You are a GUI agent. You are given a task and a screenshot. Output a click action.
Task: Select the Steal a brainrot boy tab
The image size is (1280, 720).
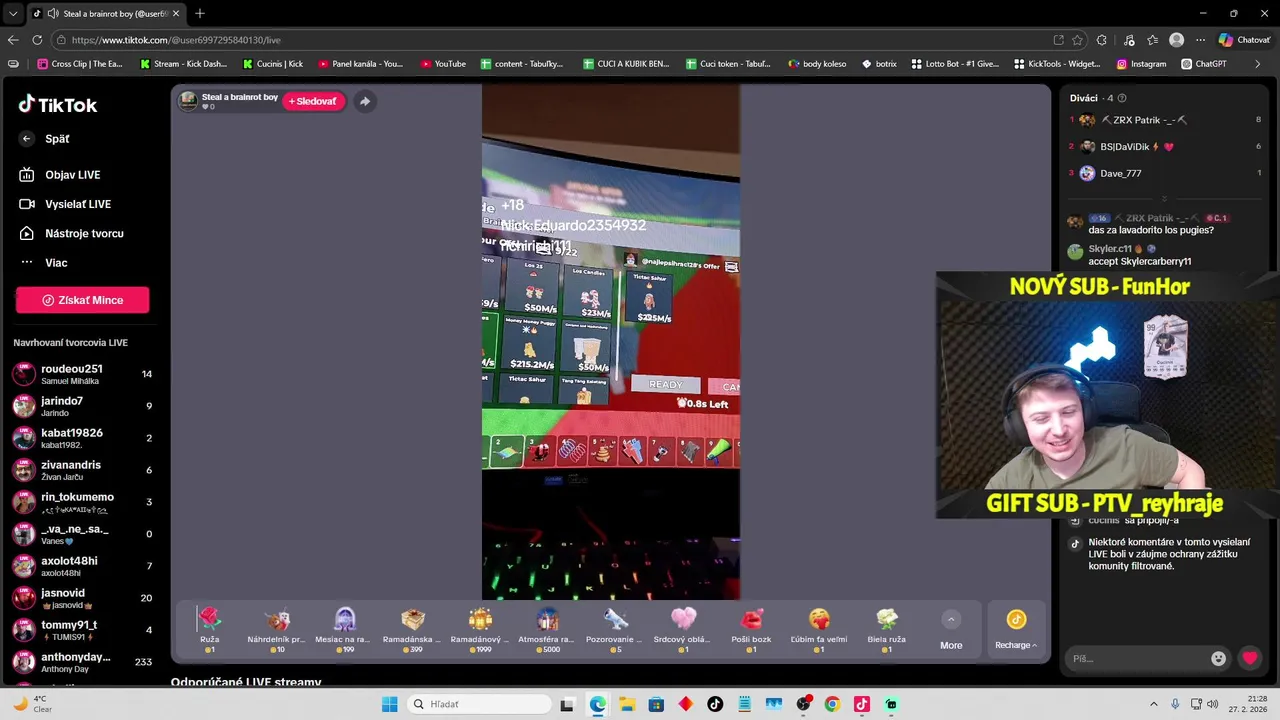click(105, 14)
